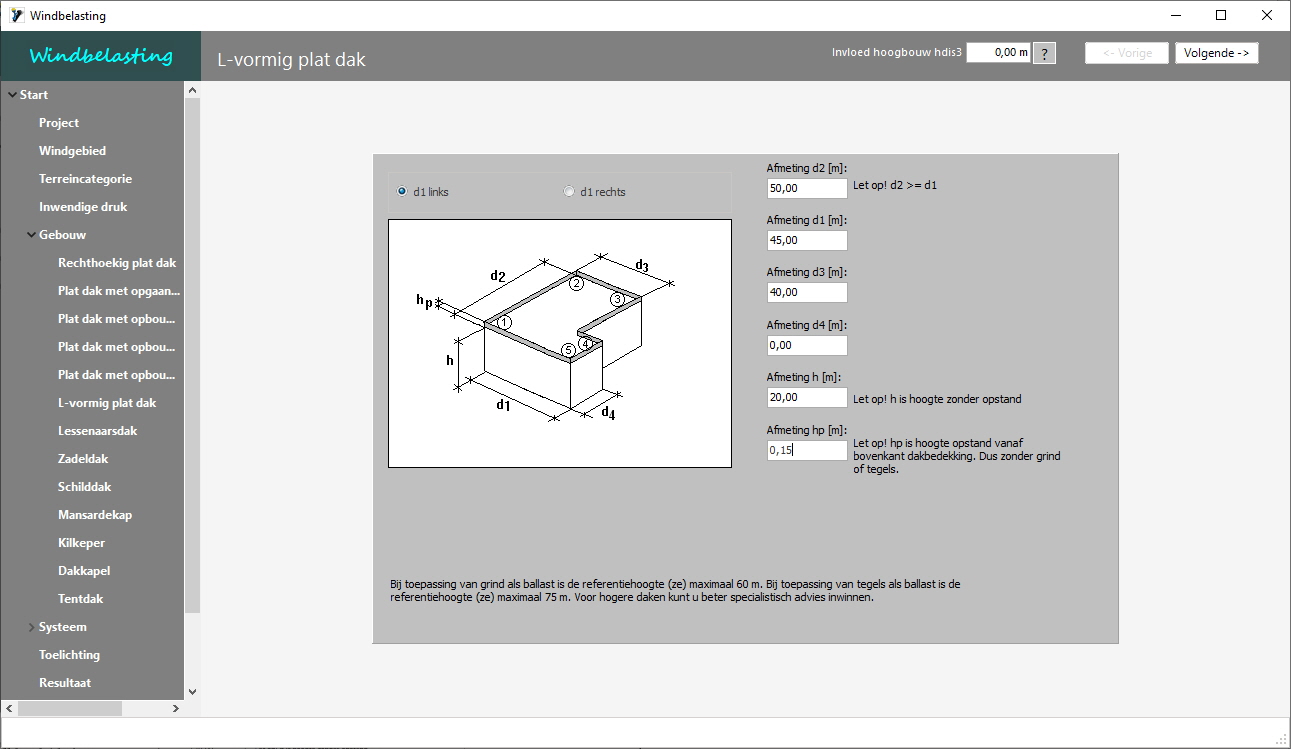The width and height of the screenshot is (1291, 749).
Task: Maximize the Windbelasting window
Action: pos(1221,15)
